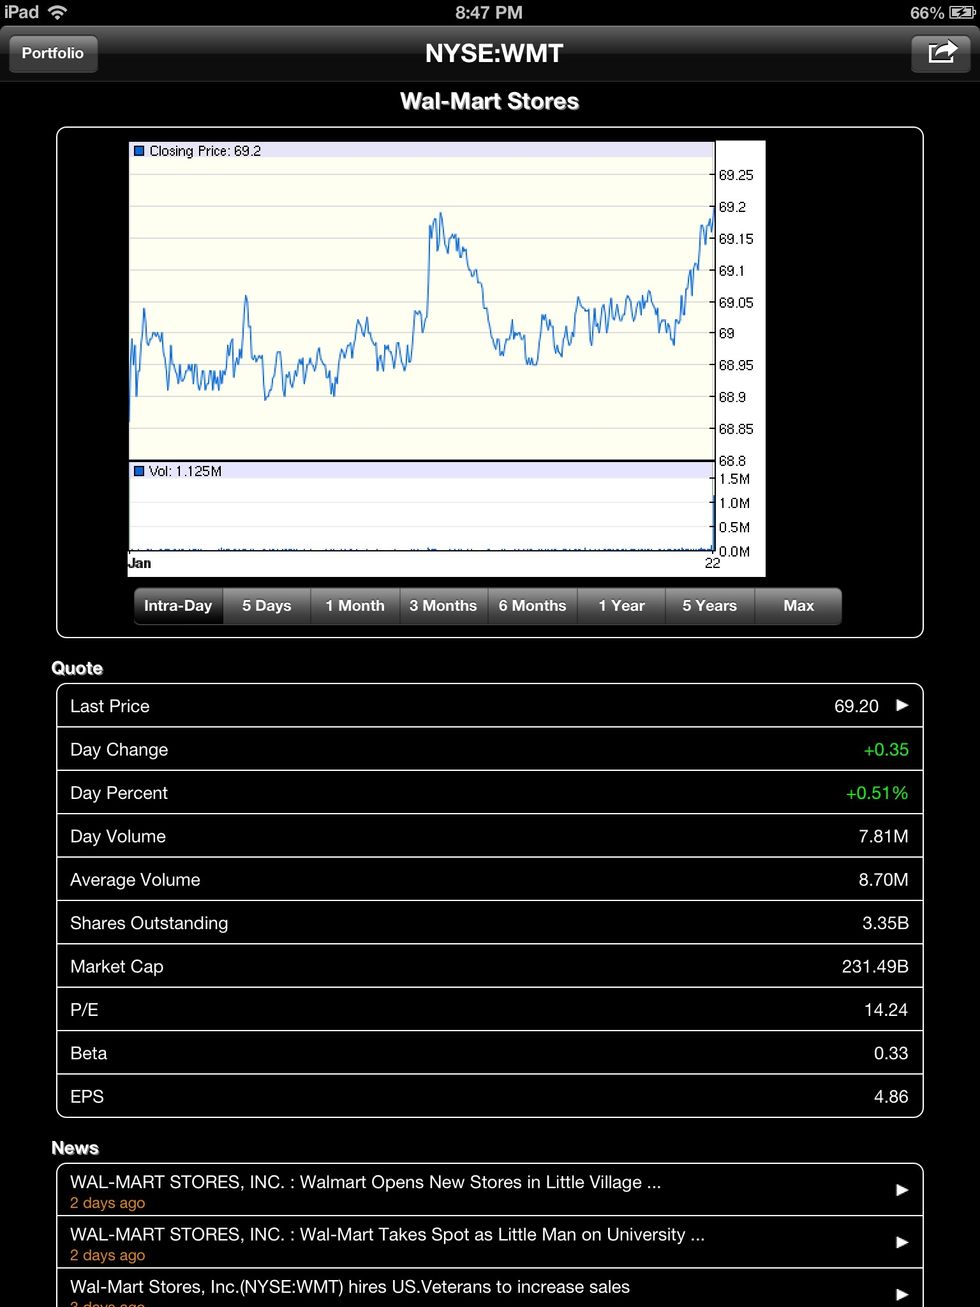Tap the NYSE:WMT title
This screenshot has width=980, height=1307.
(x=494, y=53)
